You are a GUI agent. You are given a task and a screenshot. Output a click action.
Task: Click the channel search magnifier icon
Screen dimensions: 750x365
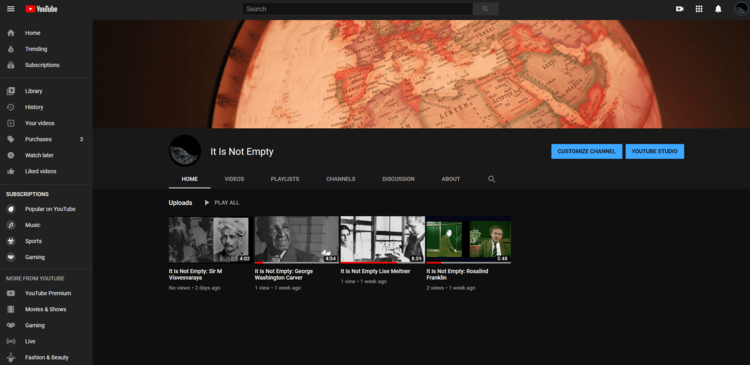491,179
